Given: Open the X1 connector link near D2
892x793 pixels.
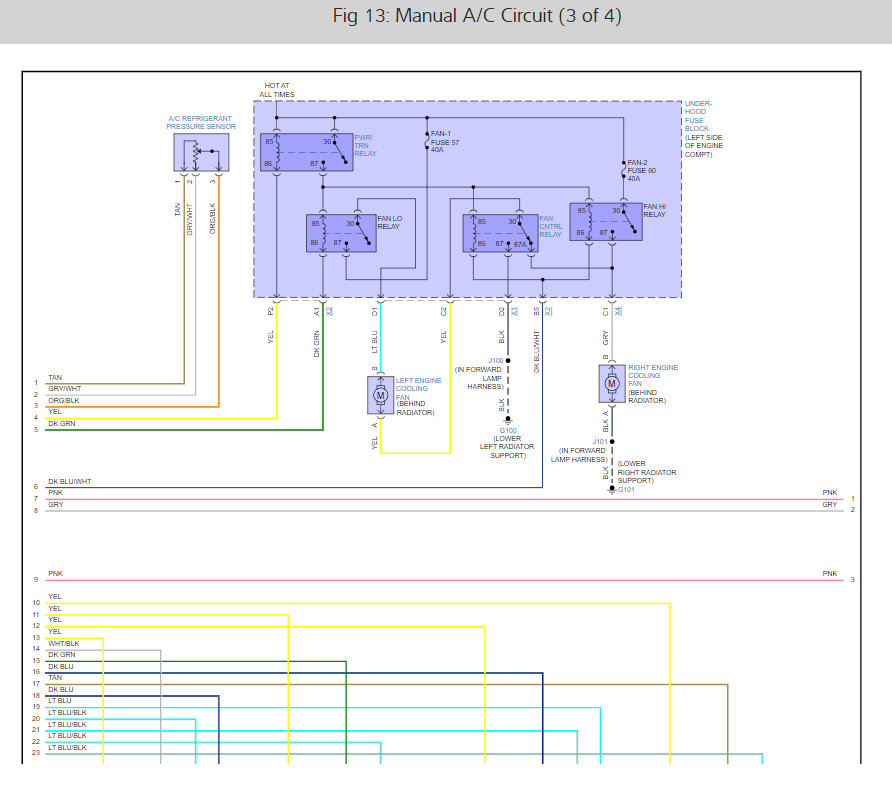Looking at the screenshot, I should pos(514,311).
